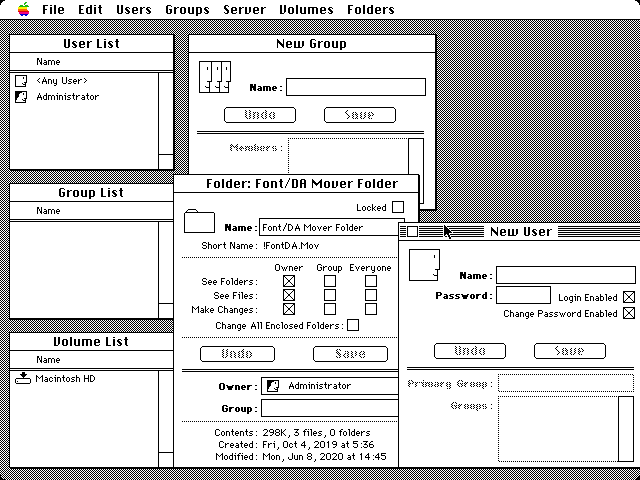Toggle Owner See Files checkbox

289,295
